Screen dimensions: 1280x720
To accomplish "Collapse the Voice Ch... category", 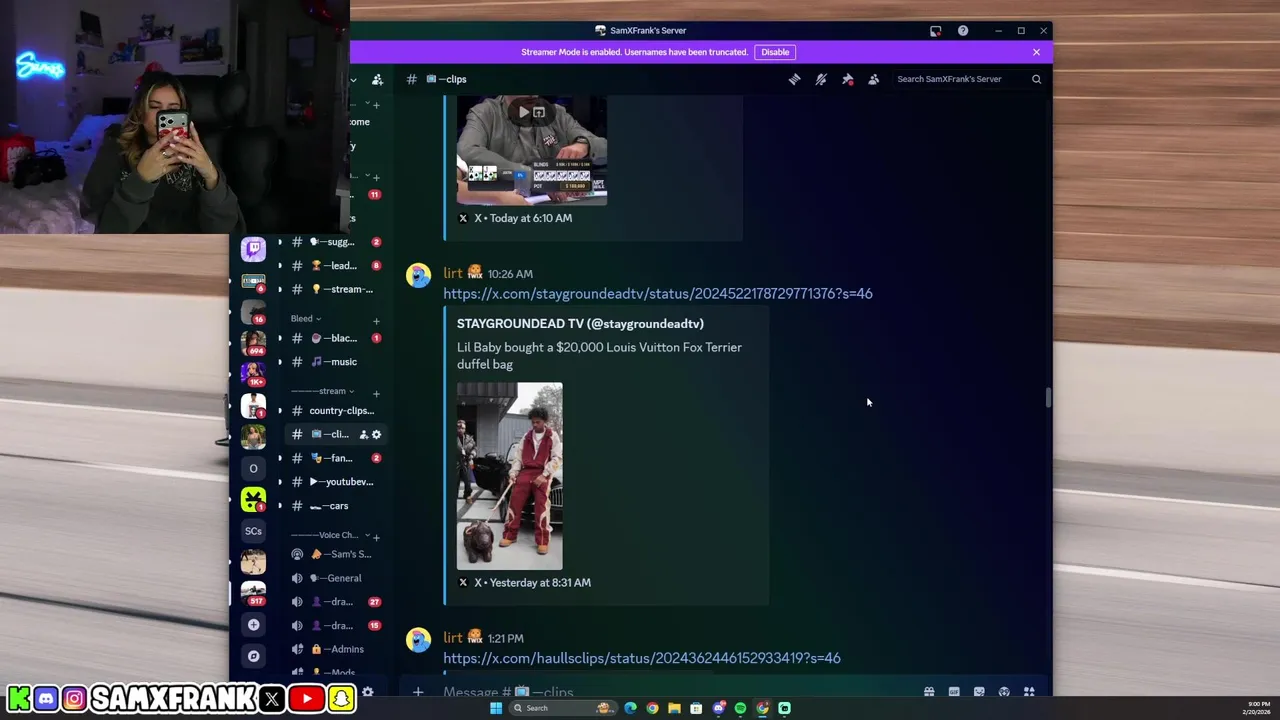I will point(330,535).
